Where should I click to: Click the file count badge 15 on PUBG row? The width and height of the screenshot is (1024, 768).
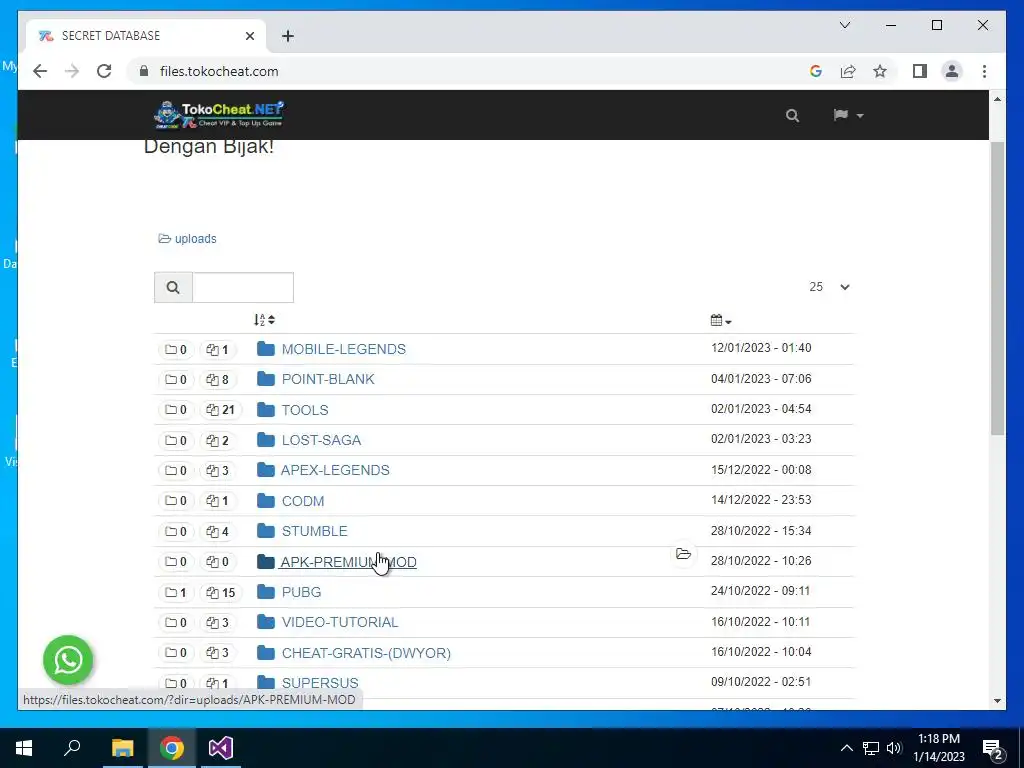point(220,592)
